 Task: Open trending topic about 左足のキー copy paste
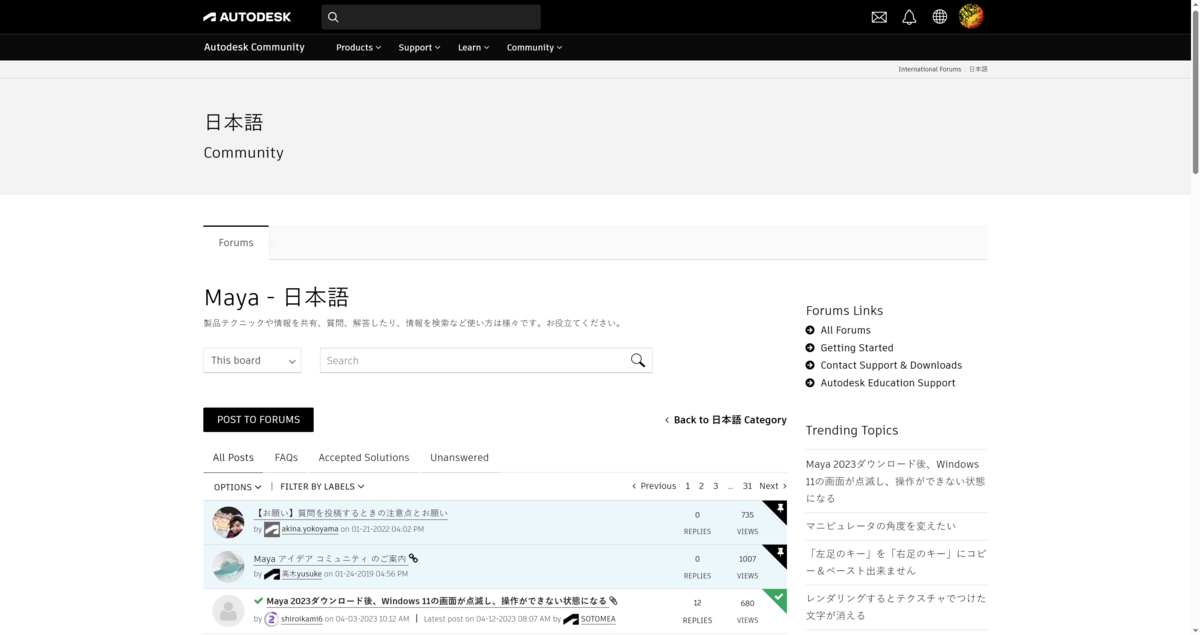(x=896, y=562)
